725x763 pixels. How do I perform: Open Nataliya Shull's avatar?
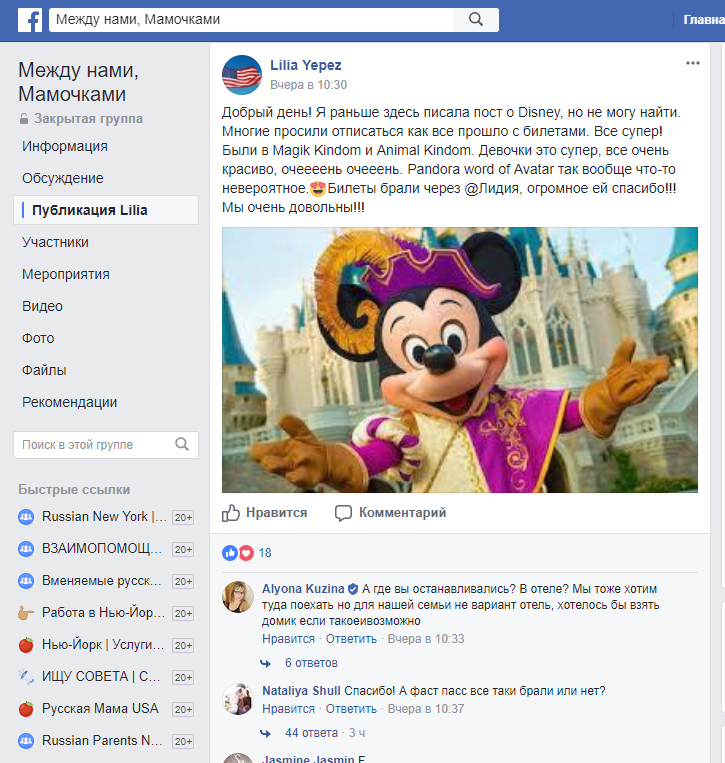pyautogui.click(x=237, y=699)
